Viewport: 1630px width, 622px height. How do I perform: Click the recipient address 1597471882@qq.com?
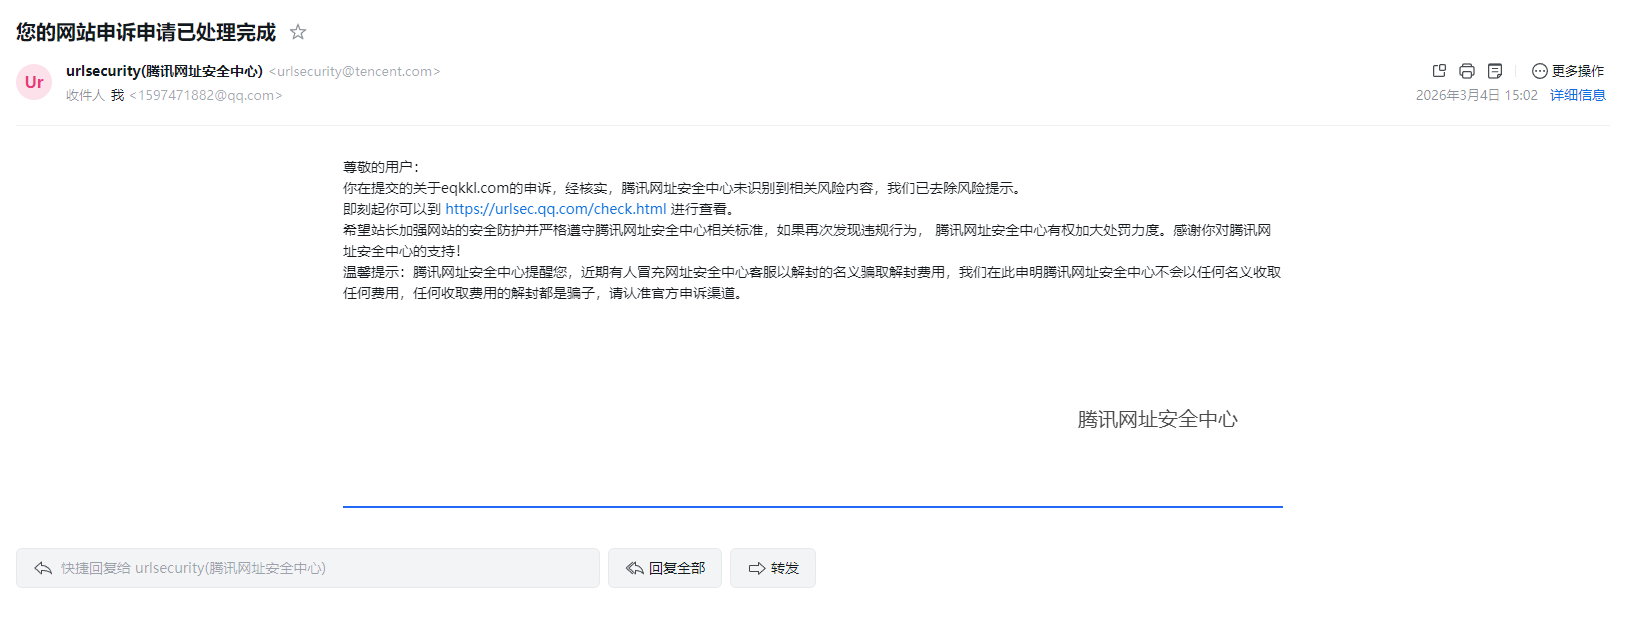click(x=206, y=95)
